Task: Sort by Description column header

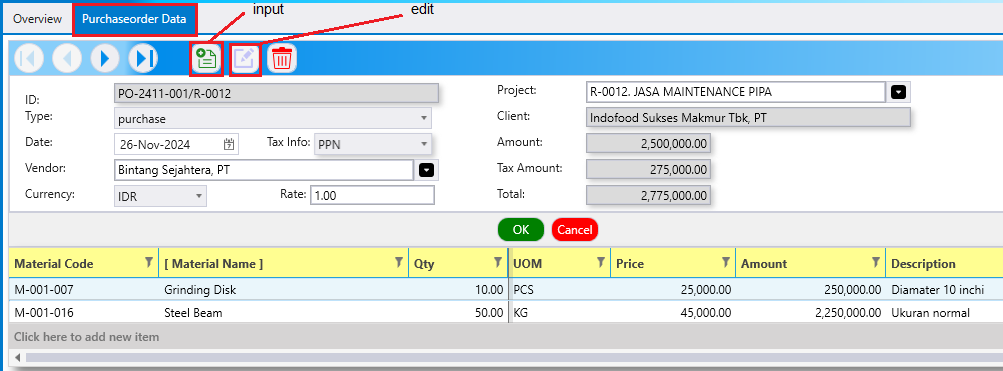Action: (x=923, y=264)
